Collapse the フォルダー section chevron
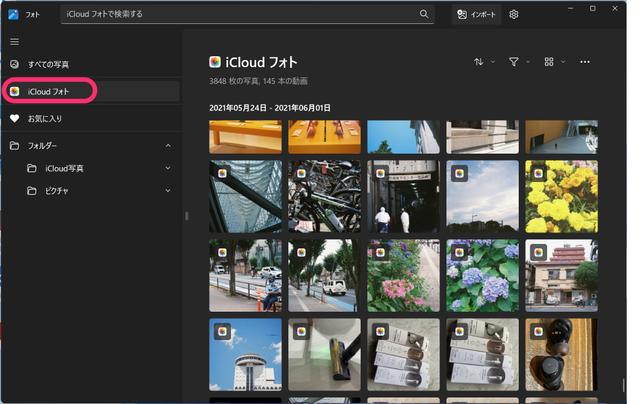The width and height of the screenshot is (640, 404). click(x=167, y=146)
